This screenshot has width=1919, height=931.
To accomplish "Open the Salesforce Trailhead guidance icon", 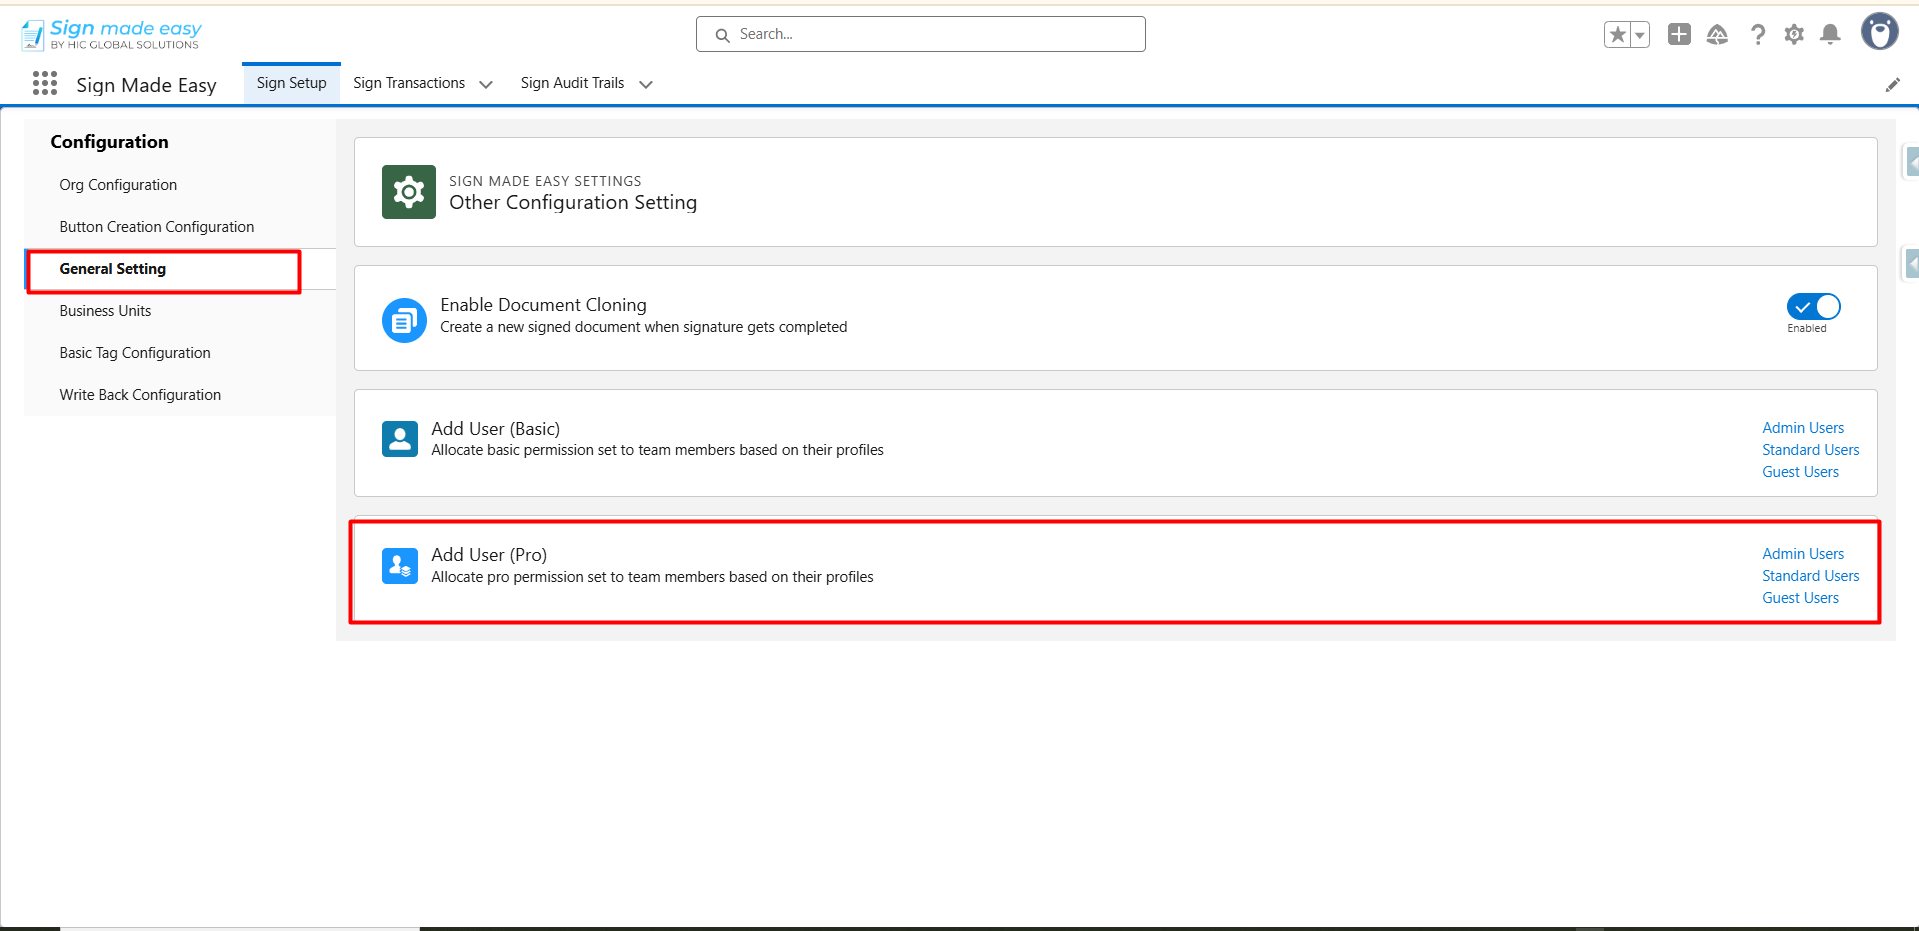I will pyautogui.click(x=1717, y=35).
